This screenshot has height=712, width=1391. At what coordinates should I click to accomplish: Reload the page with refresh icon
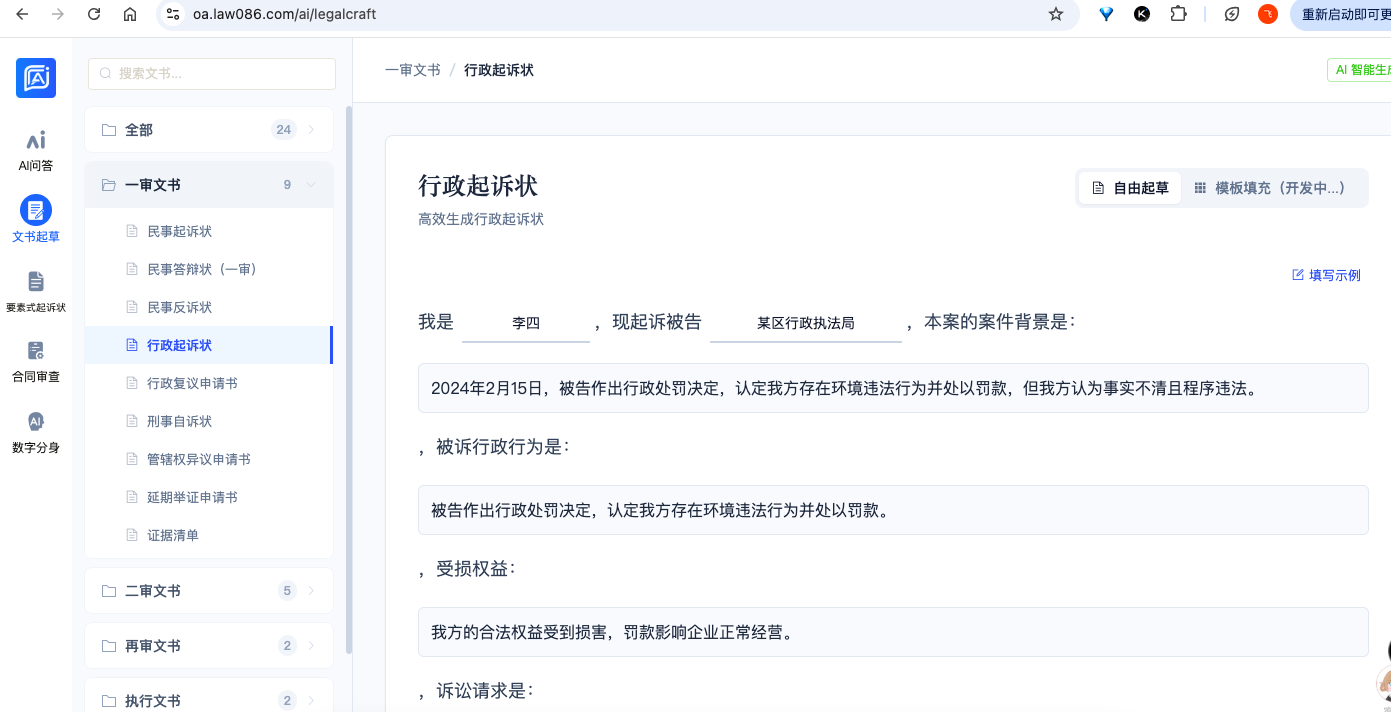tap(94, 14)
